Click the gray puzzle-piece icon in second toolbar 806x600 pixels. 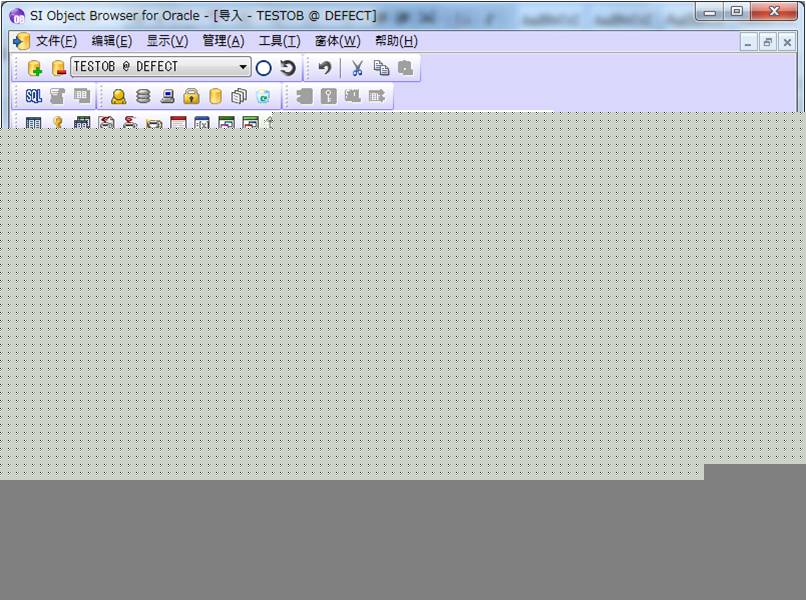(x=304, y=96)
